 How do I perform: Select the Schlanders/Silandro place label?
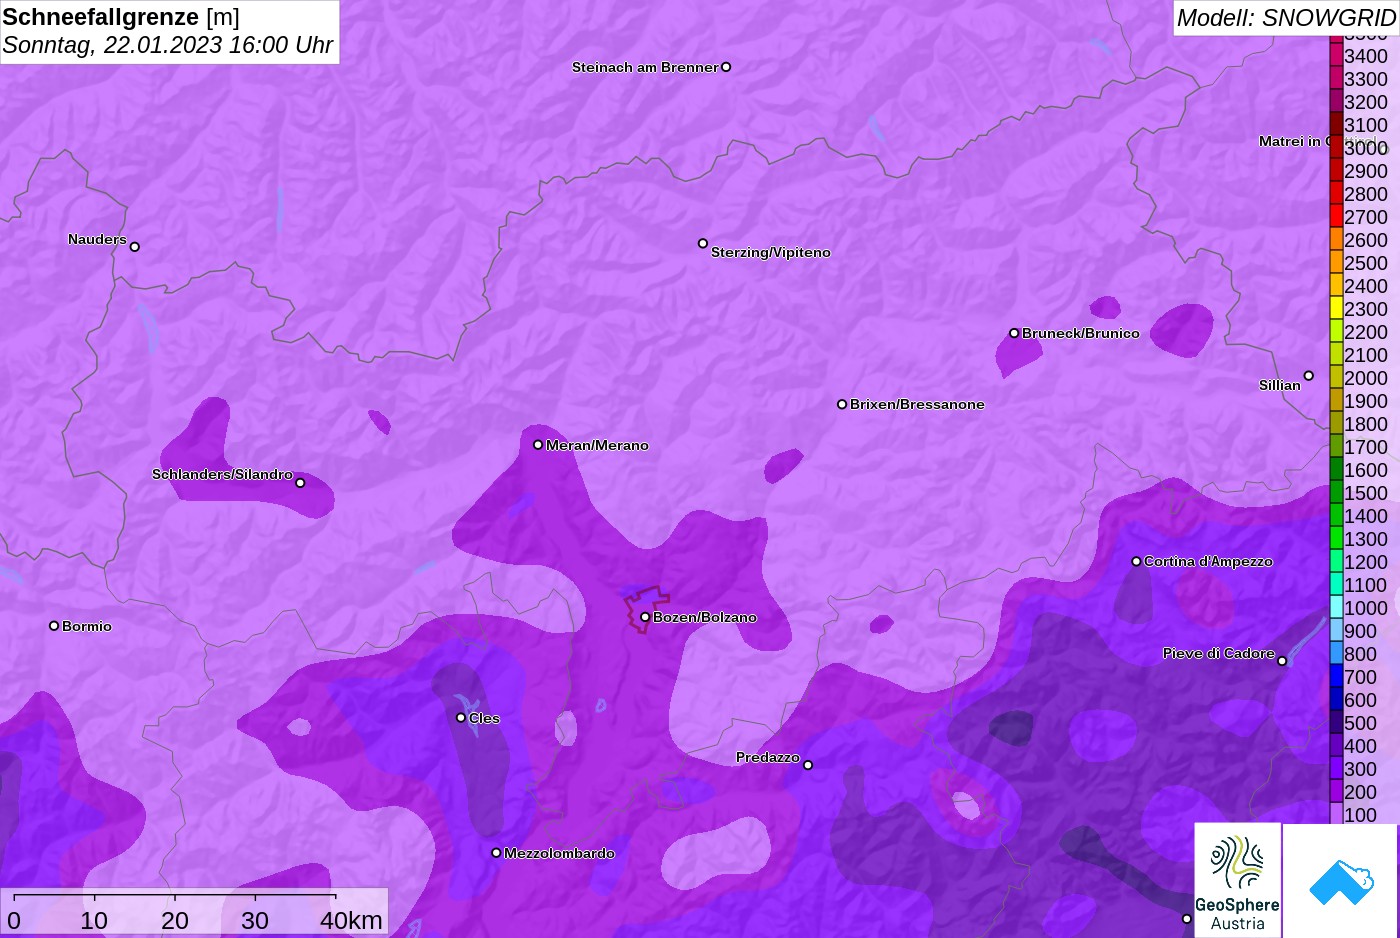click(x=222, y=474)
